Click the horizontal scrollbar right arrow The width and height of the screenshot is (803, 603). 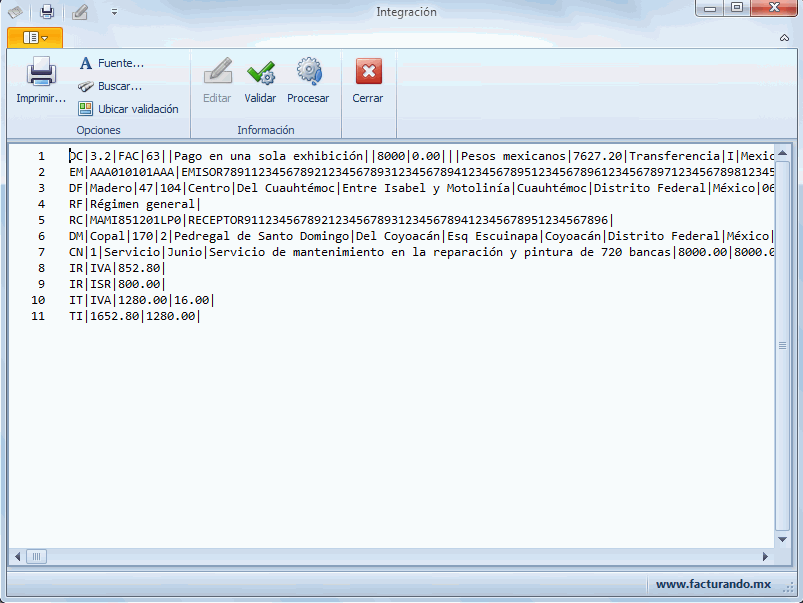[x=768, y=556]
